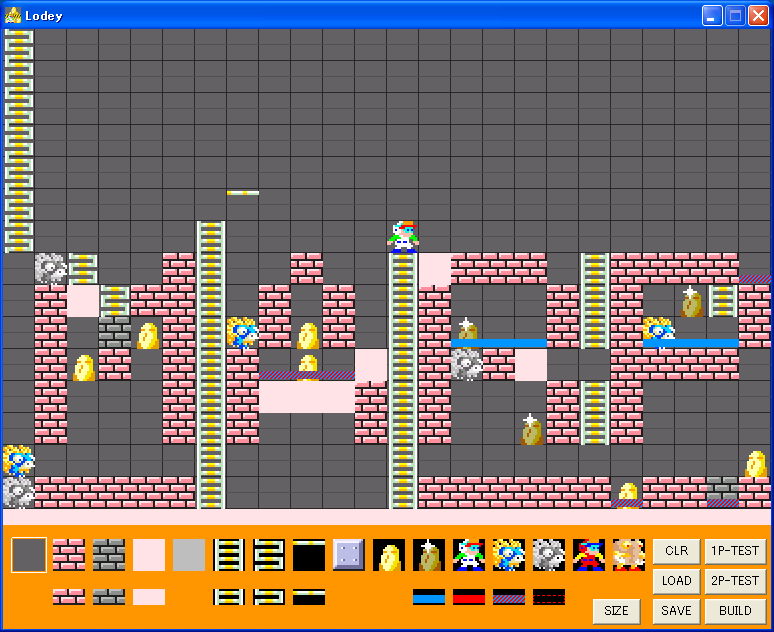Select the empty dark gray eraser tile
Screen dimensions: 774x632
tap(29, 555)
